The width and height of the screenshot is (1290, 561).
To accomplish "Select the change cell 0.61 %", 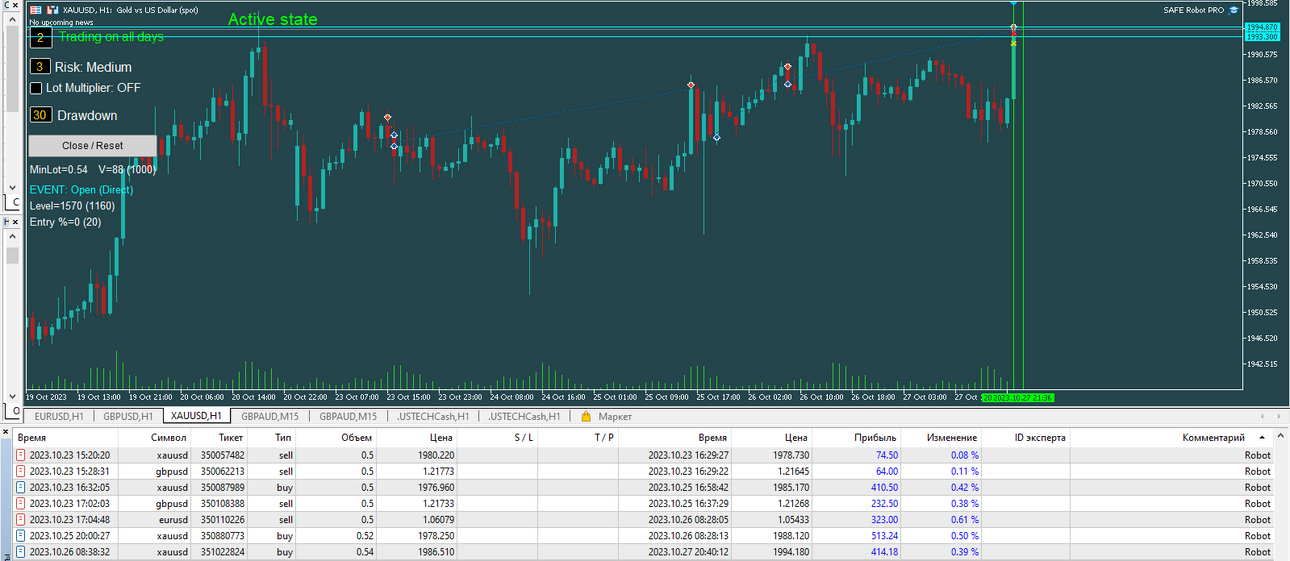I will (x=942, y=520).
